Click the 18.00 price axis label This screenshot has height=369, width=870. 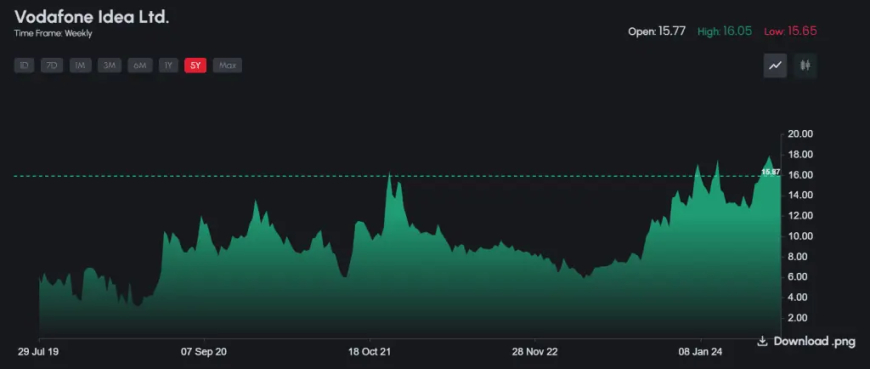coord(801,154)
